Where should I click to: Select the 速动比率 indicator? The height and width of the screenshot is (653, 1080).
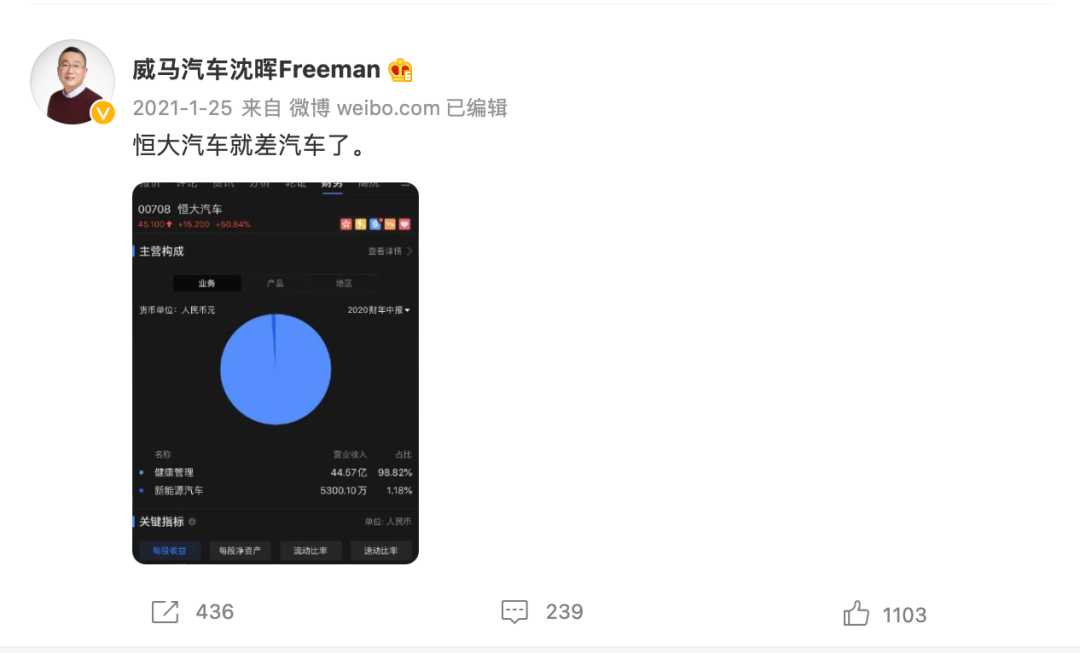[381, 550]
